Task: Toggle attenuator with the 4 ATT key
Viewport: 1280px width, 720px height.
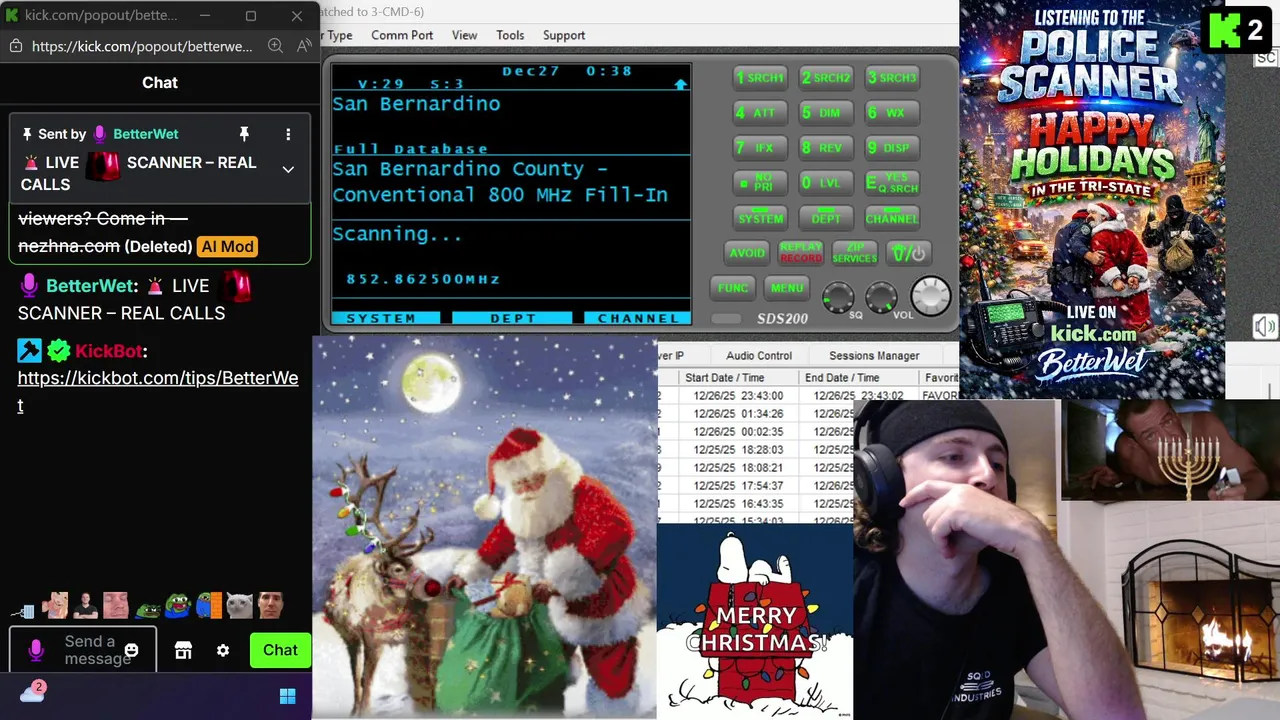Action: point(760,113)
